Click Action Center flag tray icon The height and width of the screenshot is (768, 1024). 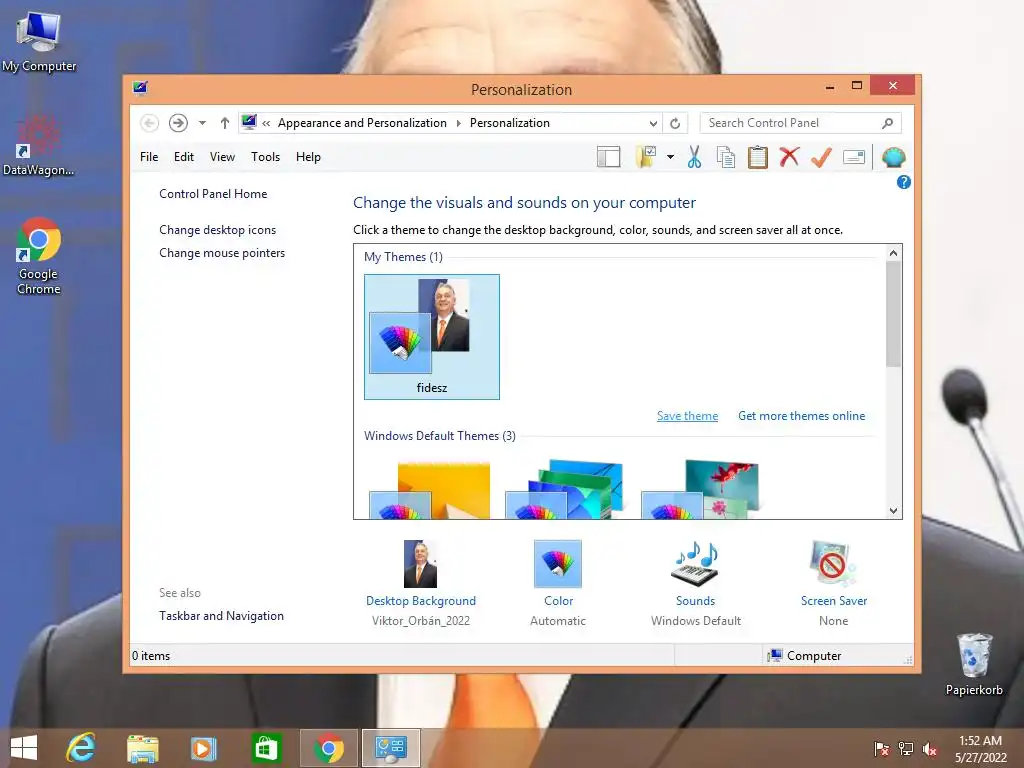click(x=881, y=749)
